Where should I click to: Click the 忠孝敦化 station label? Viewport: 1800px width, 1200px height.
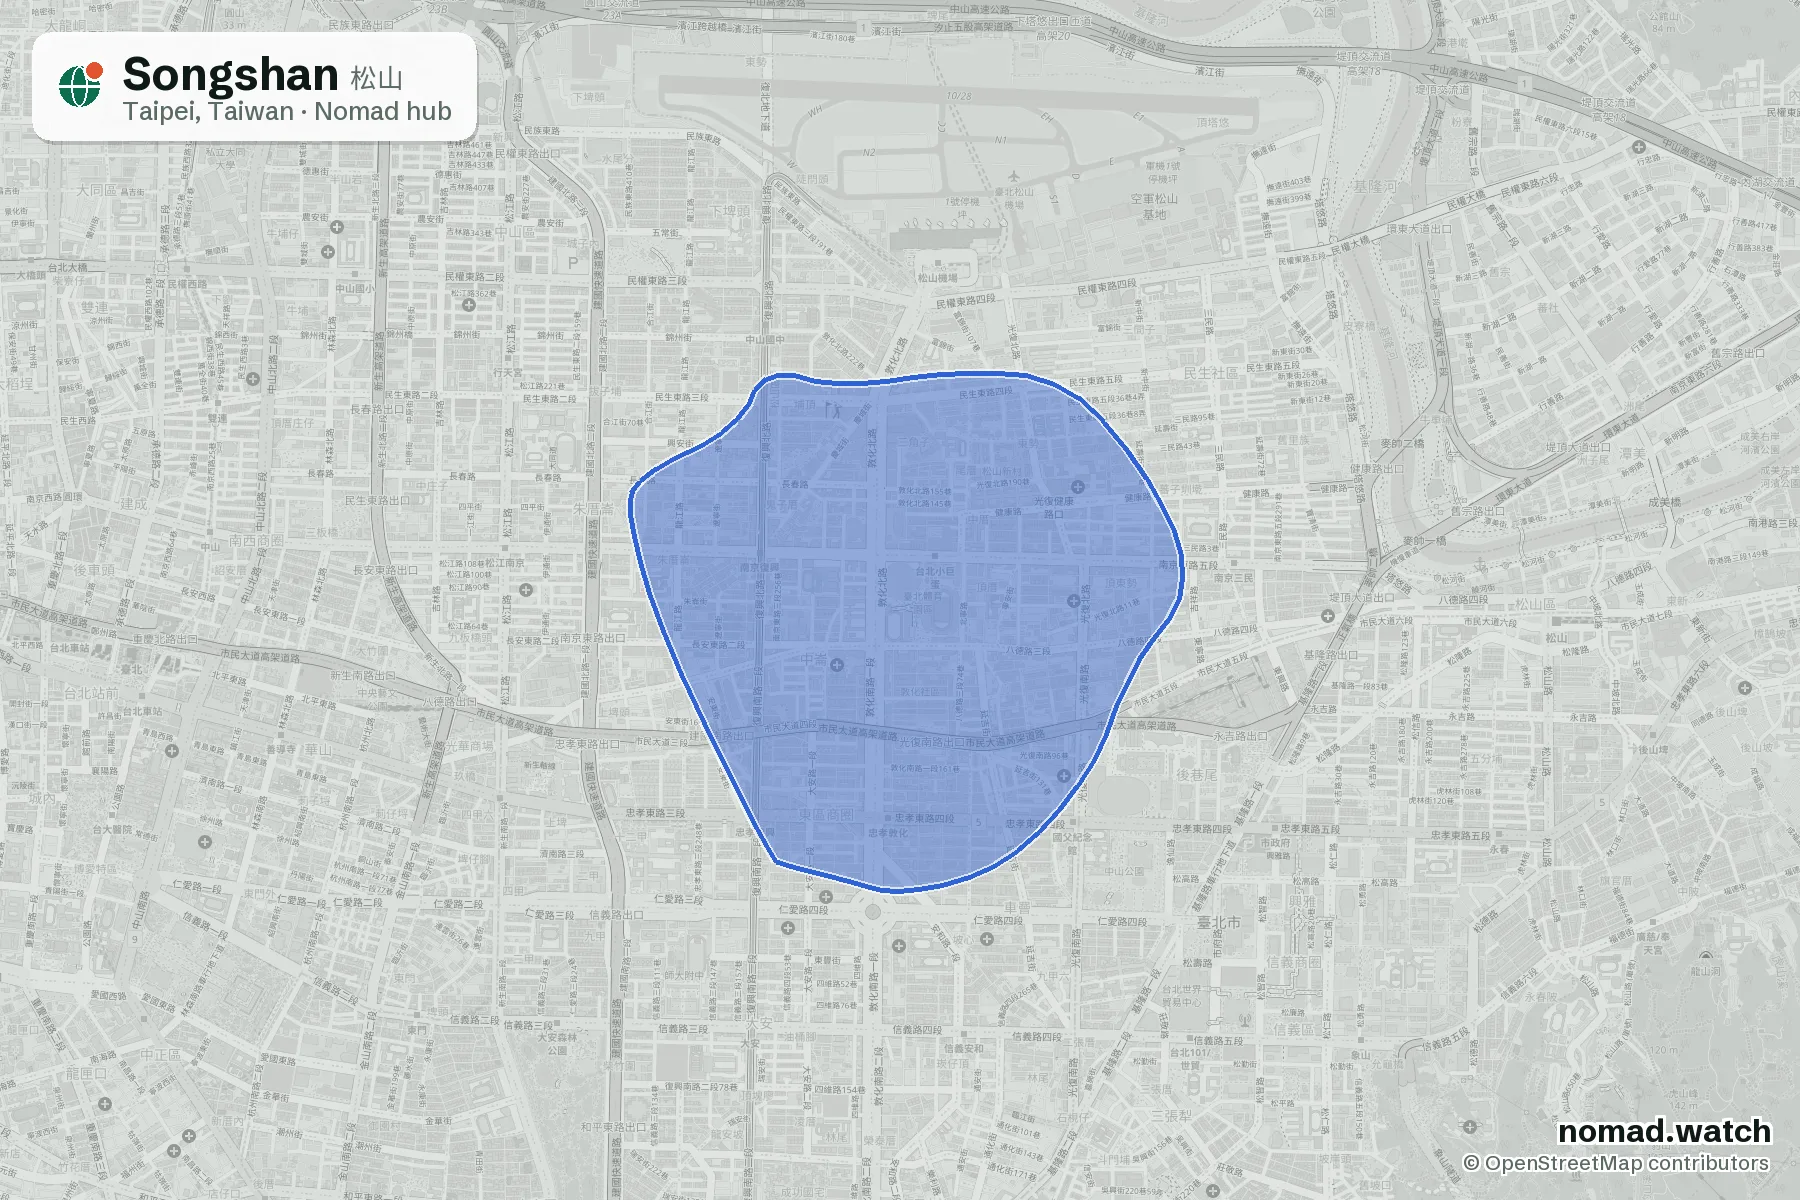pos(888,832)
